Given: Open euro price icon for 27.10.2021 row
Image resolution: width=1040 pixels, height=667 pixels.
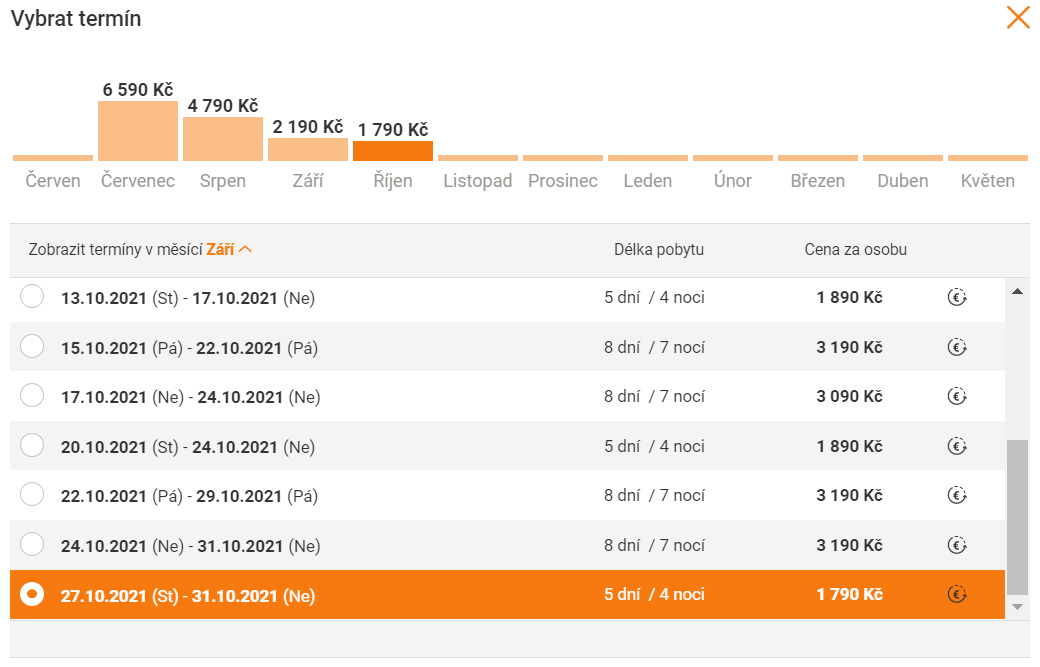Looking at the screenshot, I should pos(956,594).
